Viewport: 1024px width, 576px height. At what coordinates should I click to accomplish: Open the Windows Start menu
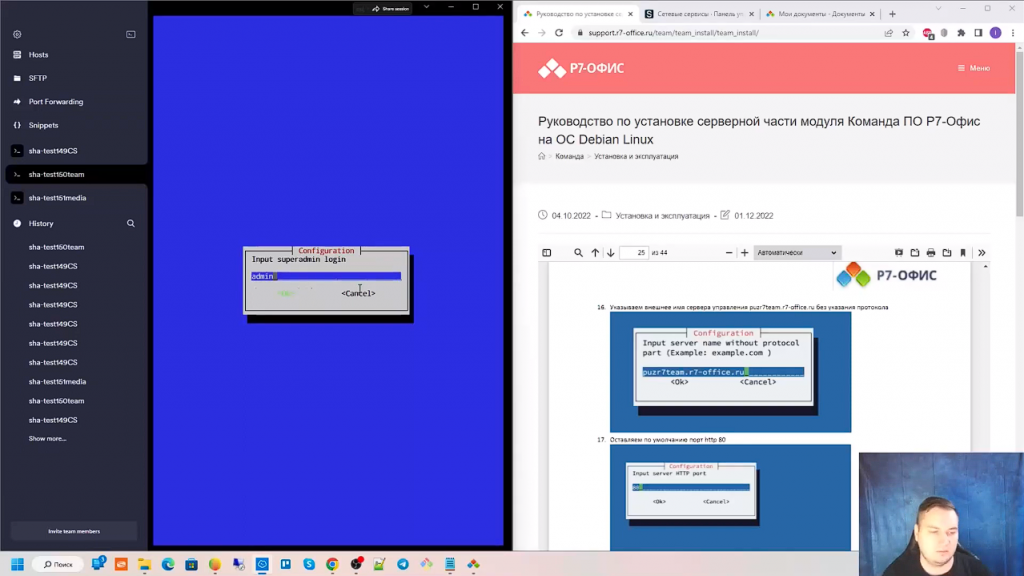pyautogui.click(x=18, y=564)
